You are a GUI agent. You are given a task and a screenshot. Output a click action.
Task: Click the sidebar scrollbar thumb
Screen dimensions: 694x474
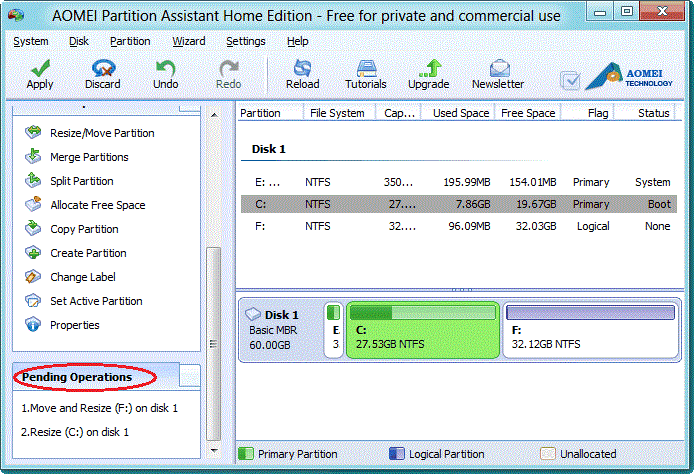214,344
